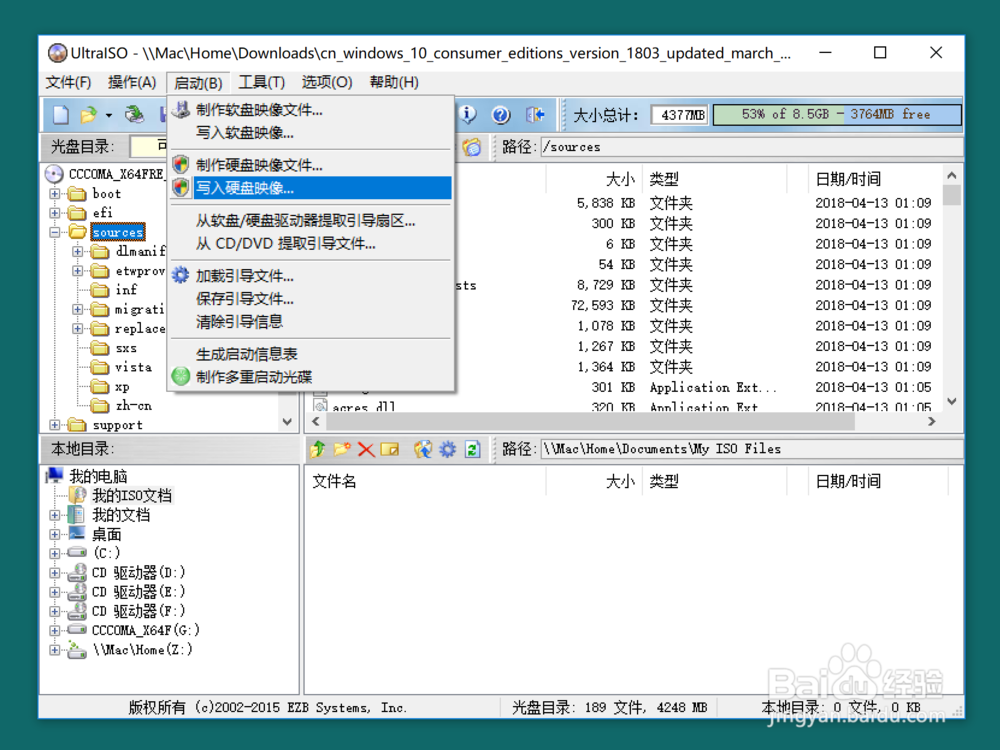
Task: Select 我的ISO文档 in local tree
Action: (131, 496)
